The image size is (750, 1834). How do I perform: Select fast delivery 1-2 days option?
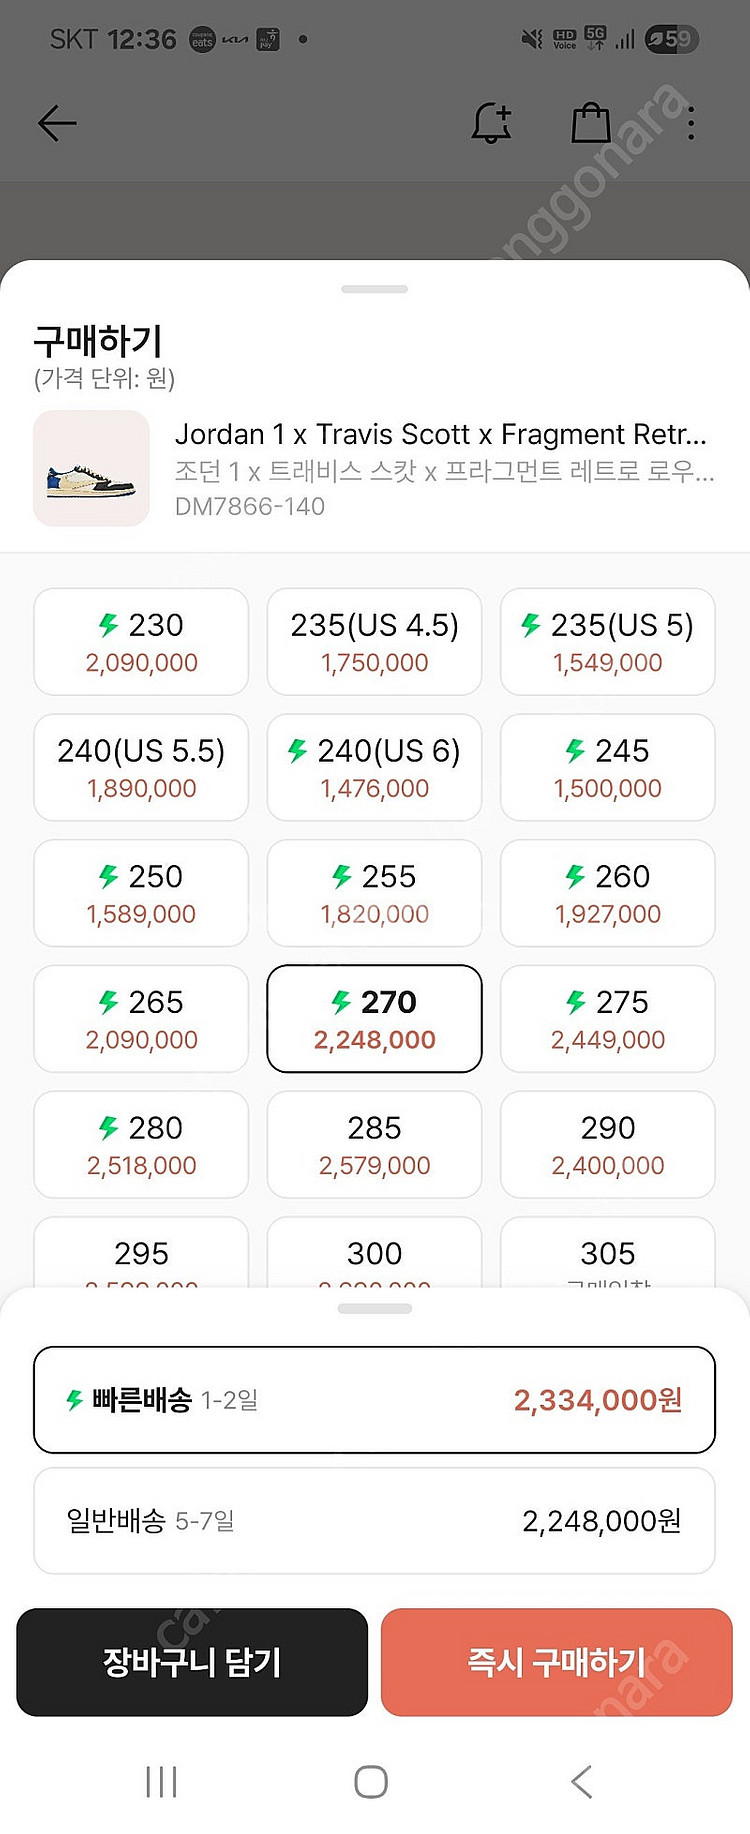pos(374,1400)
